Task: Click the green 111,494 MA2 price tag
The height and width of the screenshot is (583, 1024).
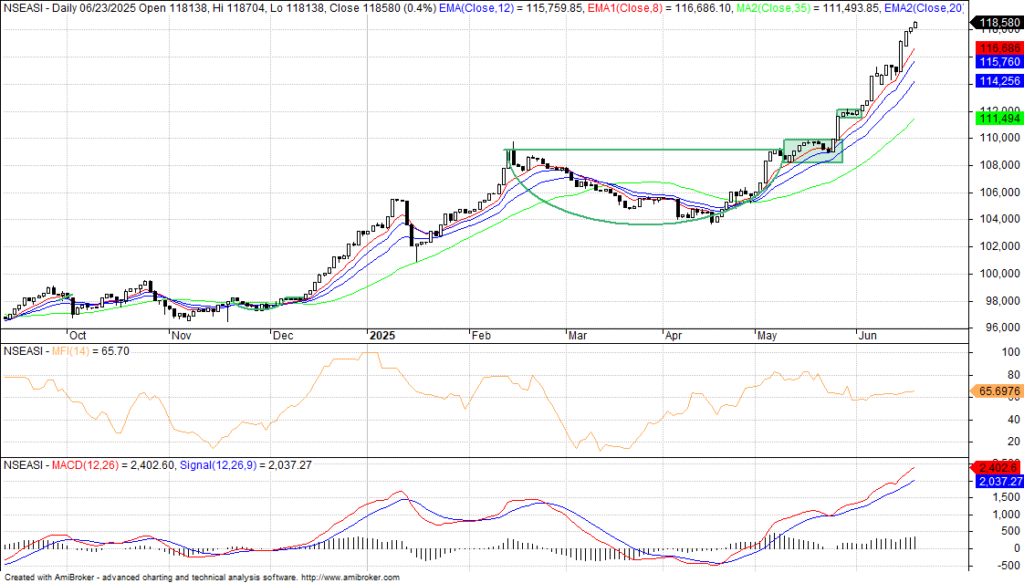Action: tap(997, 118)
